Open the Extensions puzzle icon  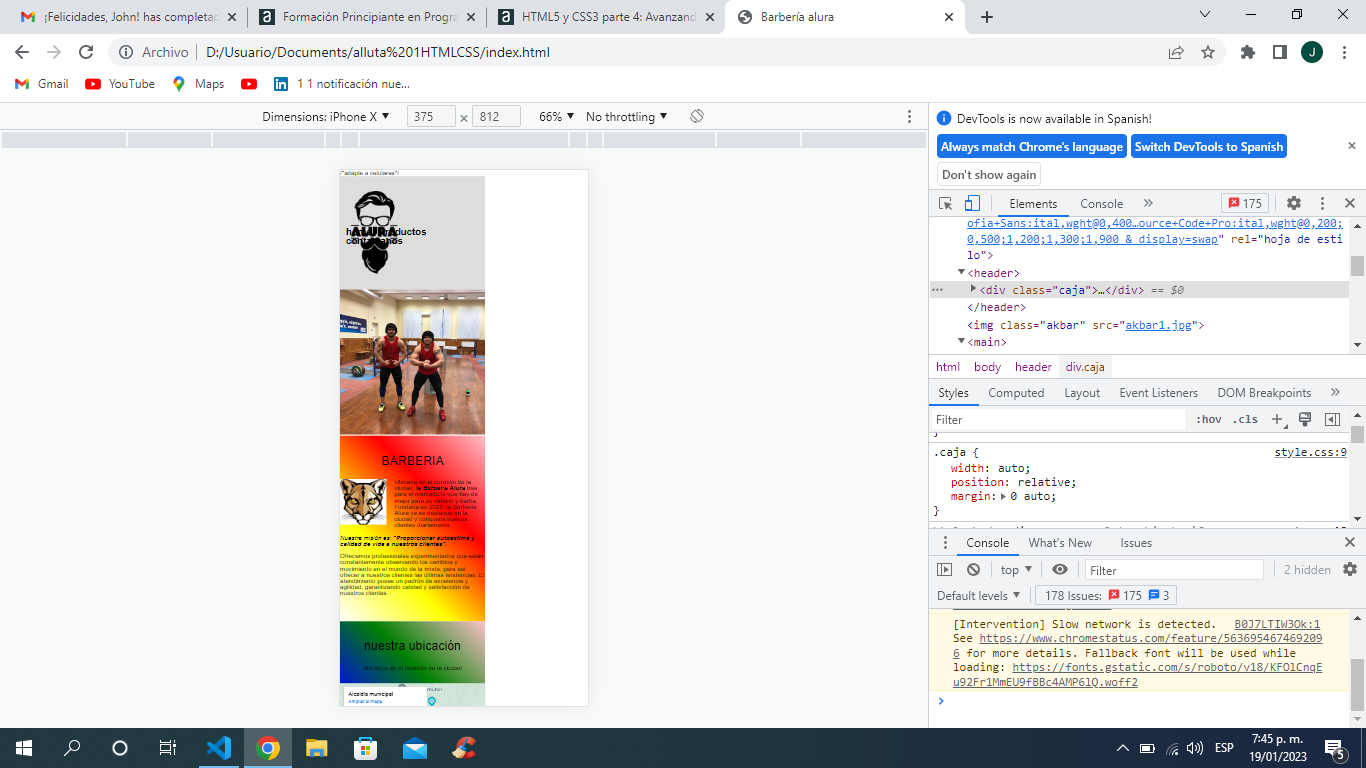(1248, 52)
